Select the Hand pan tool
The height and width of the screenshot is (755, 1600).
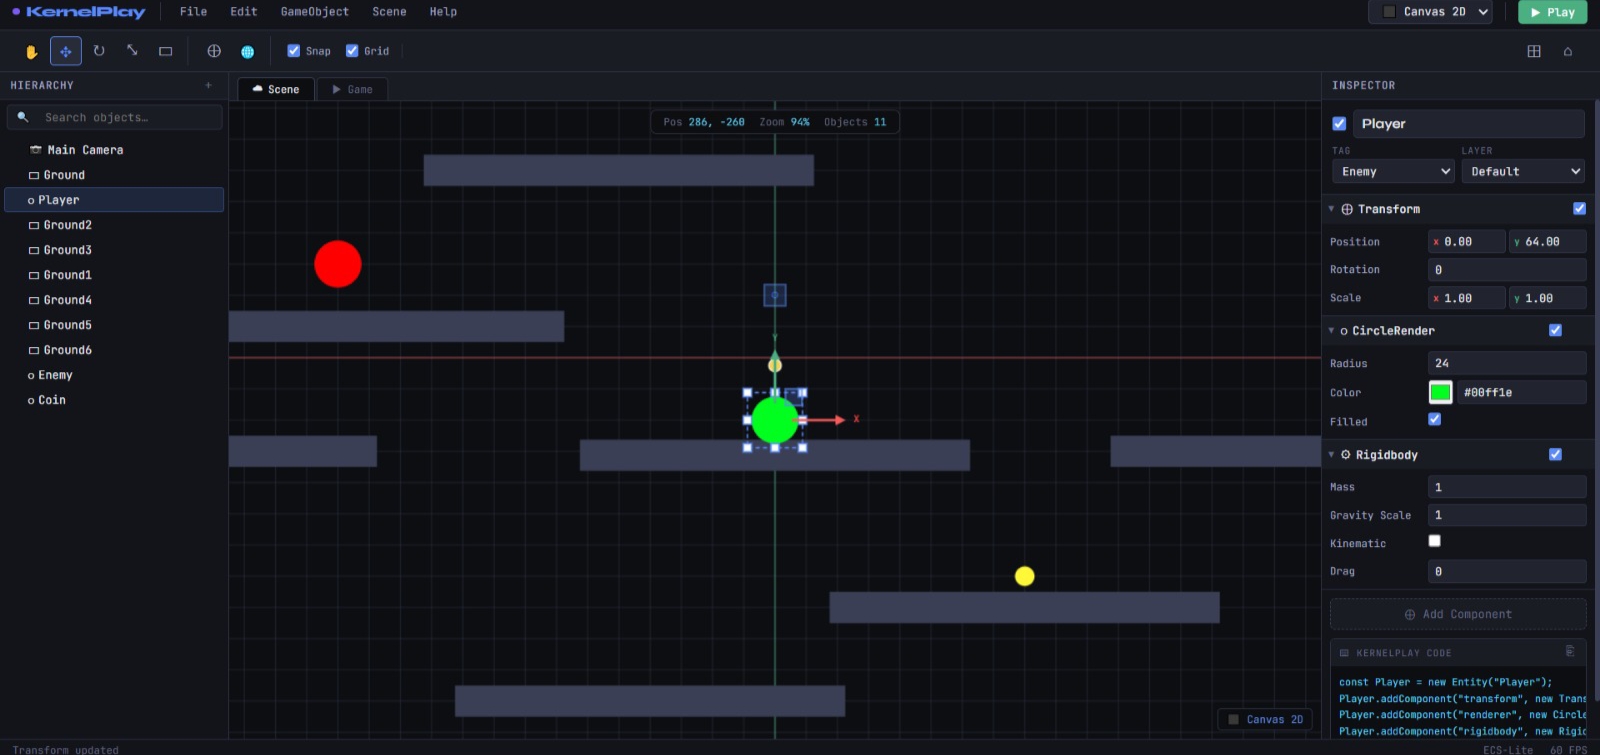(x=31, y=51)
